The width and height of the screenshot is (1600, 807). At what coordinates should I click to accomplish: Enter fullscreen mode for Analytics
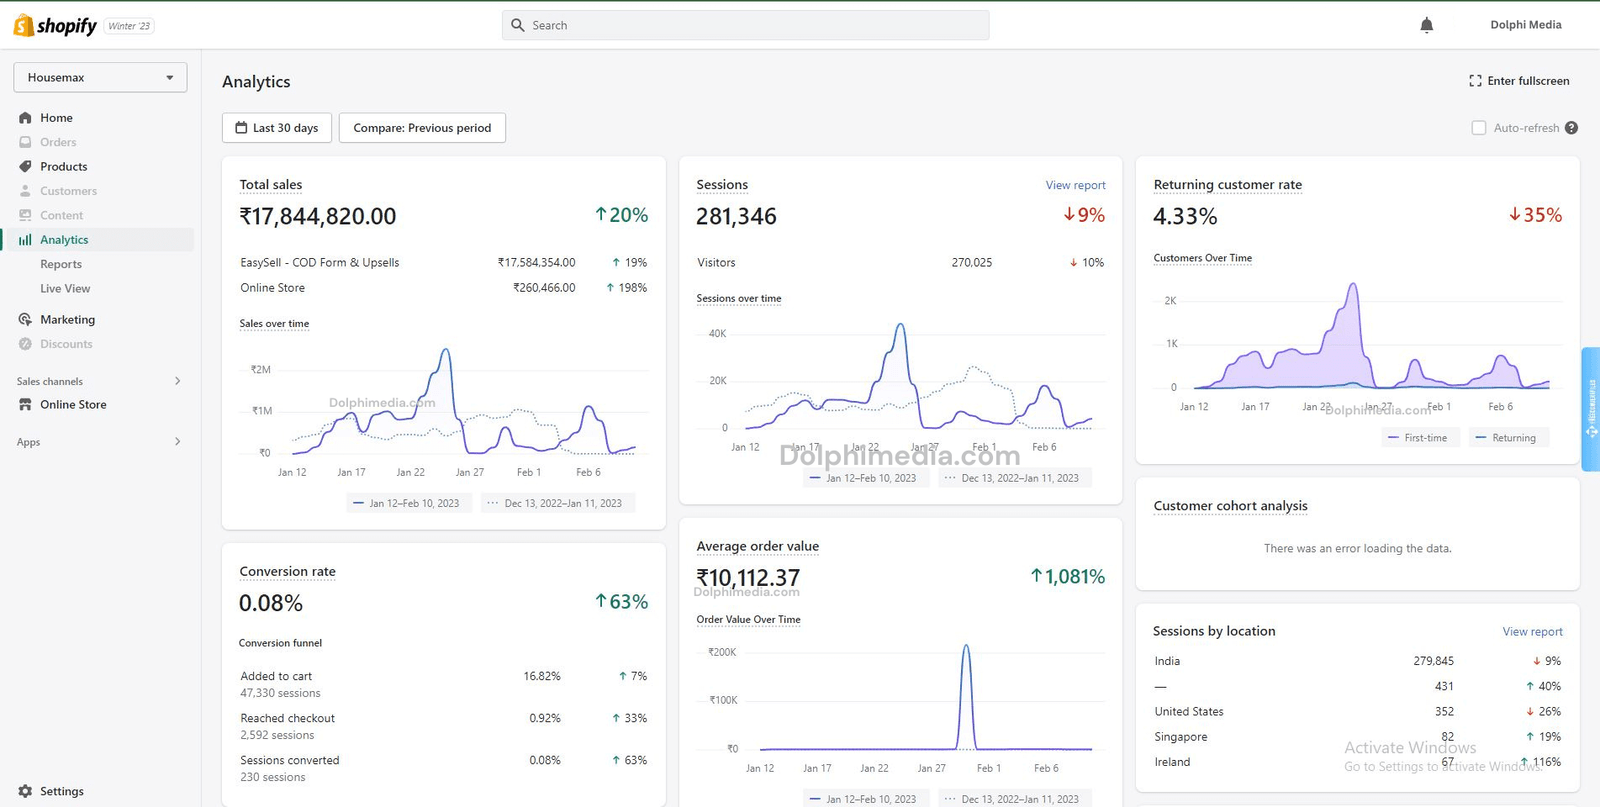point(1519,81)
